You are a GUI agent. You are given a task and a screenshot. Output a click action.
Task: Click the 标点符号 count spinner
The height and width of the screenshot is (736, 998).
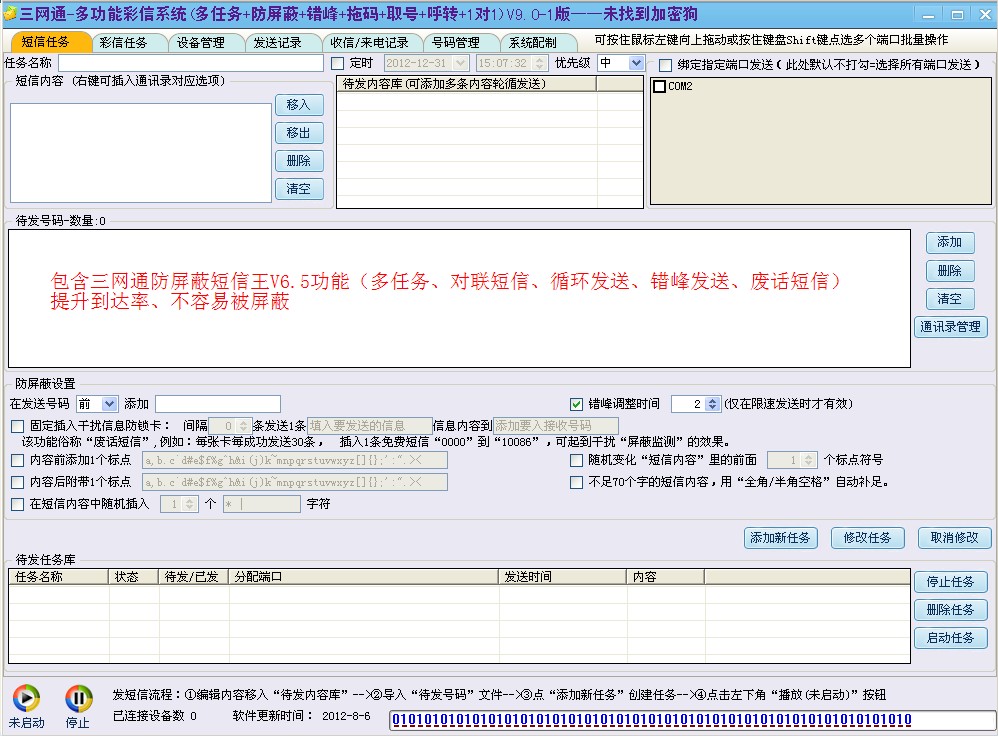tap(808, 460)
